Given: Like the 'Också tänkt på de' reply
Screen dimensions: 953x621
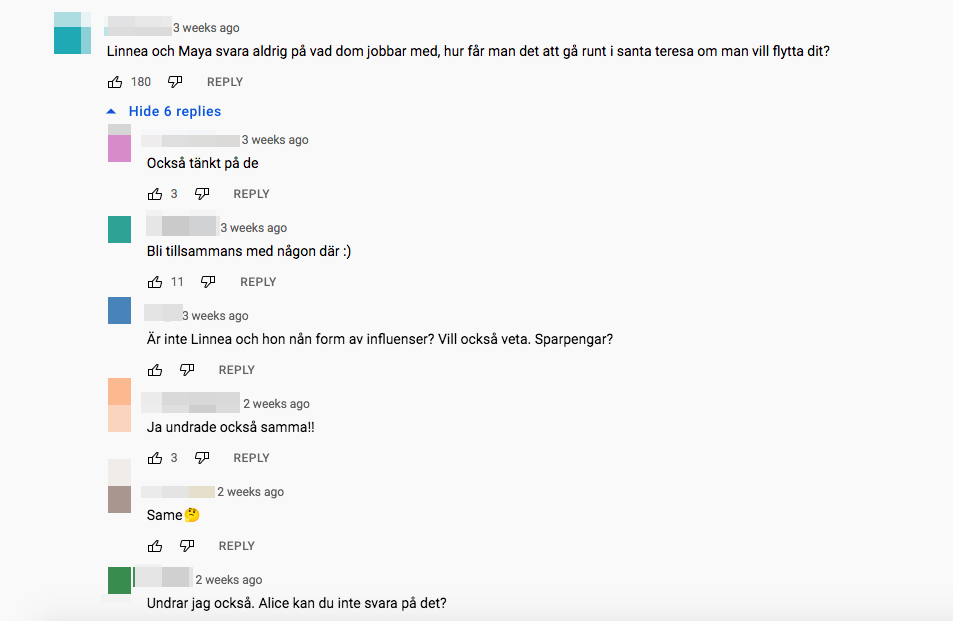Looking at the screenshot, I should click(155, 194).
